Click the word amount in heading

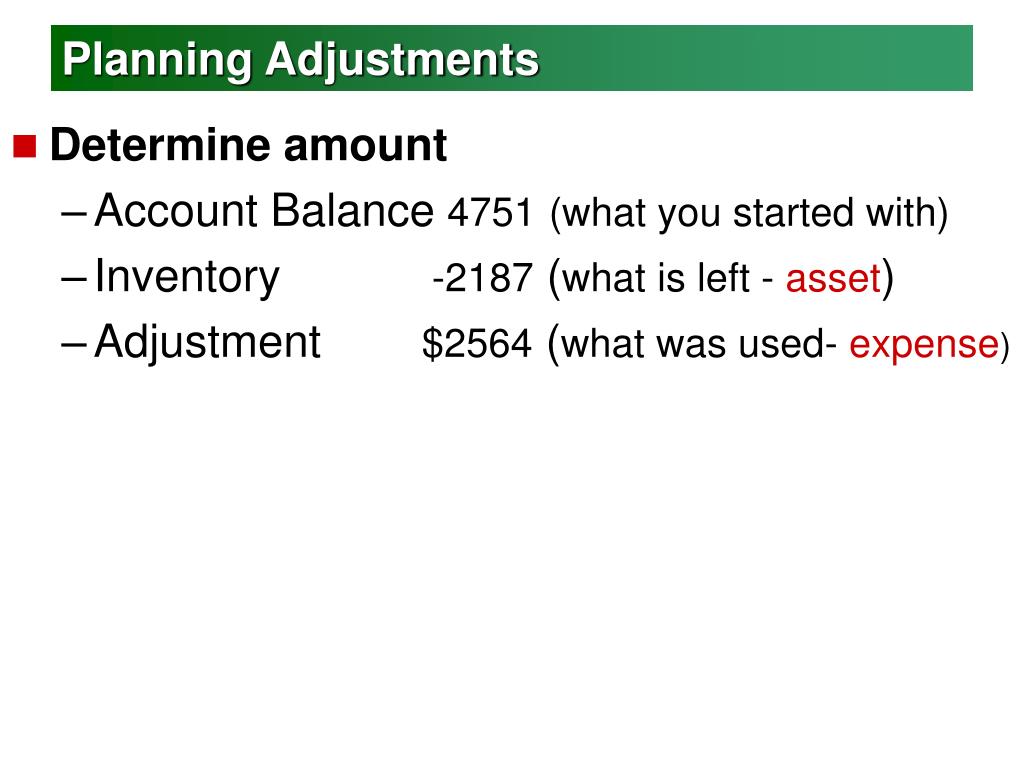coord(365,146)
